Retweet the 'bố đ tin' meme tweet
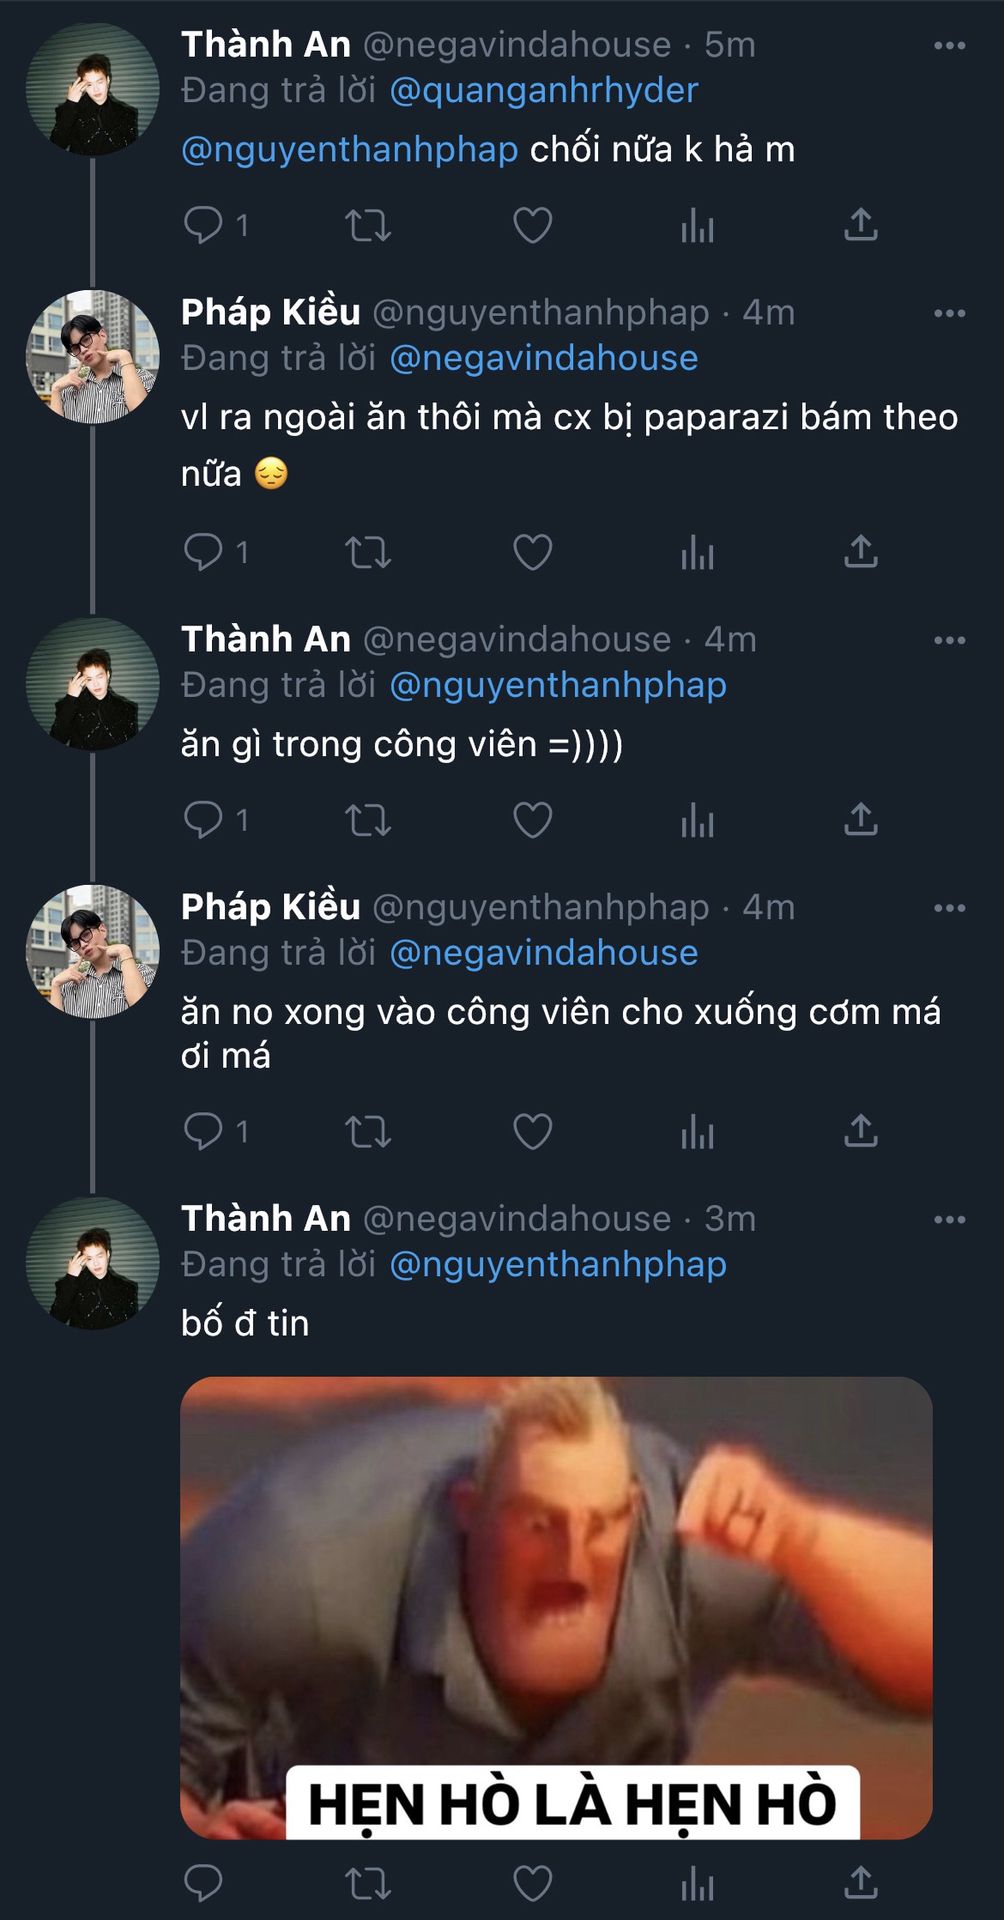Image resolution: width=1004 pixels, height=1920 pixels. pyautogui.click(x=367, y=1883)
